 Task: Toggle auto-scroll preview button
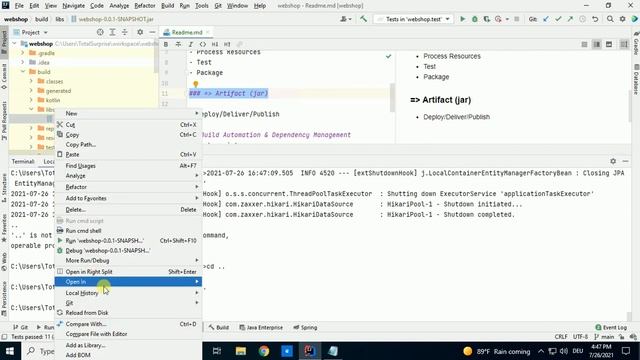tap(624, 44)
